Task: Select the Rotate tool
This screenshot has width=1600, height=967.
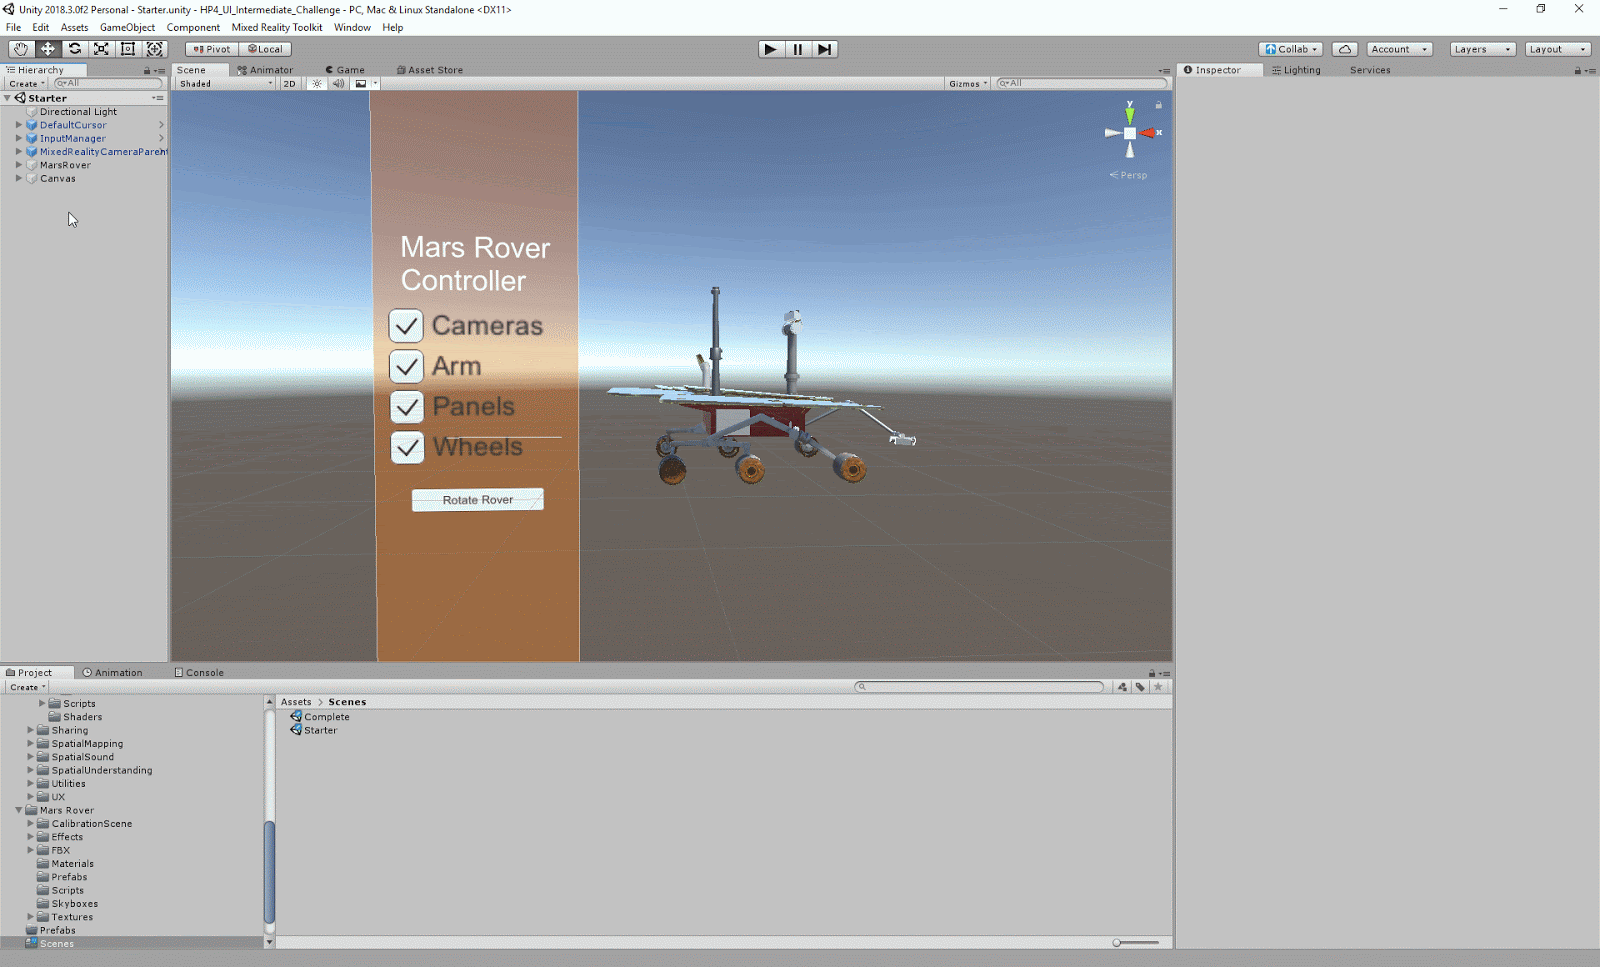Action: pyautogui.click(x=74, y=49)
